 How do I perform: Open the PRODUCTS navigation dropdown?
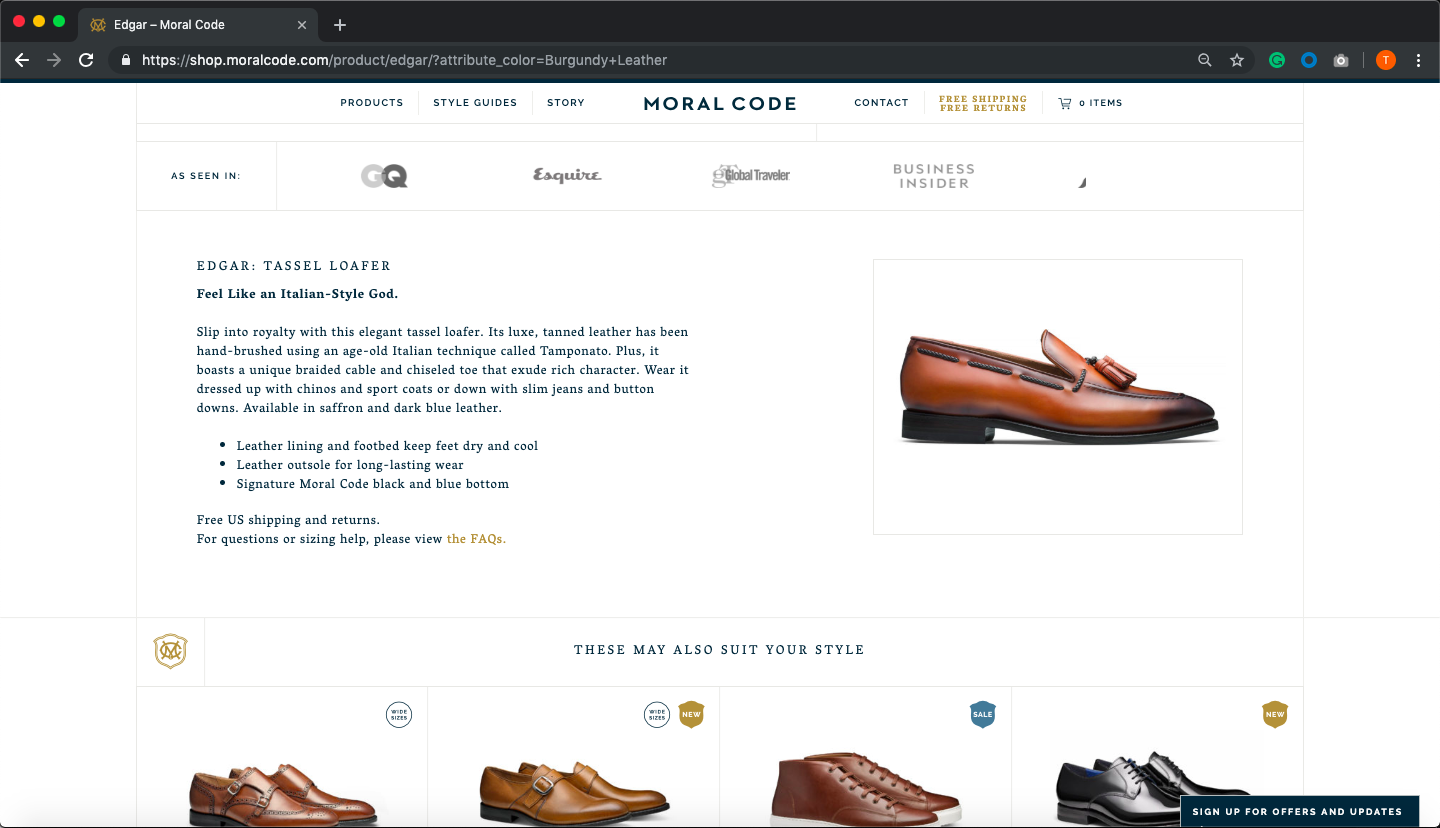[x=371, y=102]
